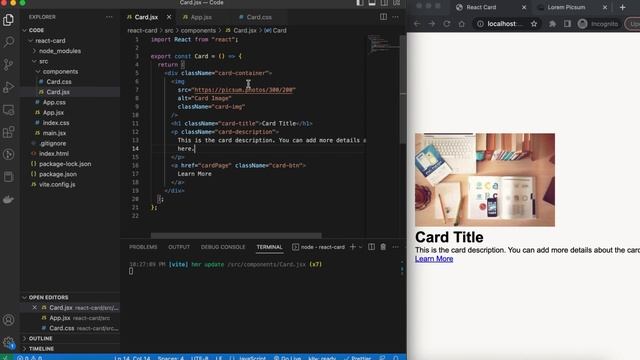Click the picsum.photos URL in code
Image resolution: width=640 pixels, height=360 pixels.
(x=244, y=90)
